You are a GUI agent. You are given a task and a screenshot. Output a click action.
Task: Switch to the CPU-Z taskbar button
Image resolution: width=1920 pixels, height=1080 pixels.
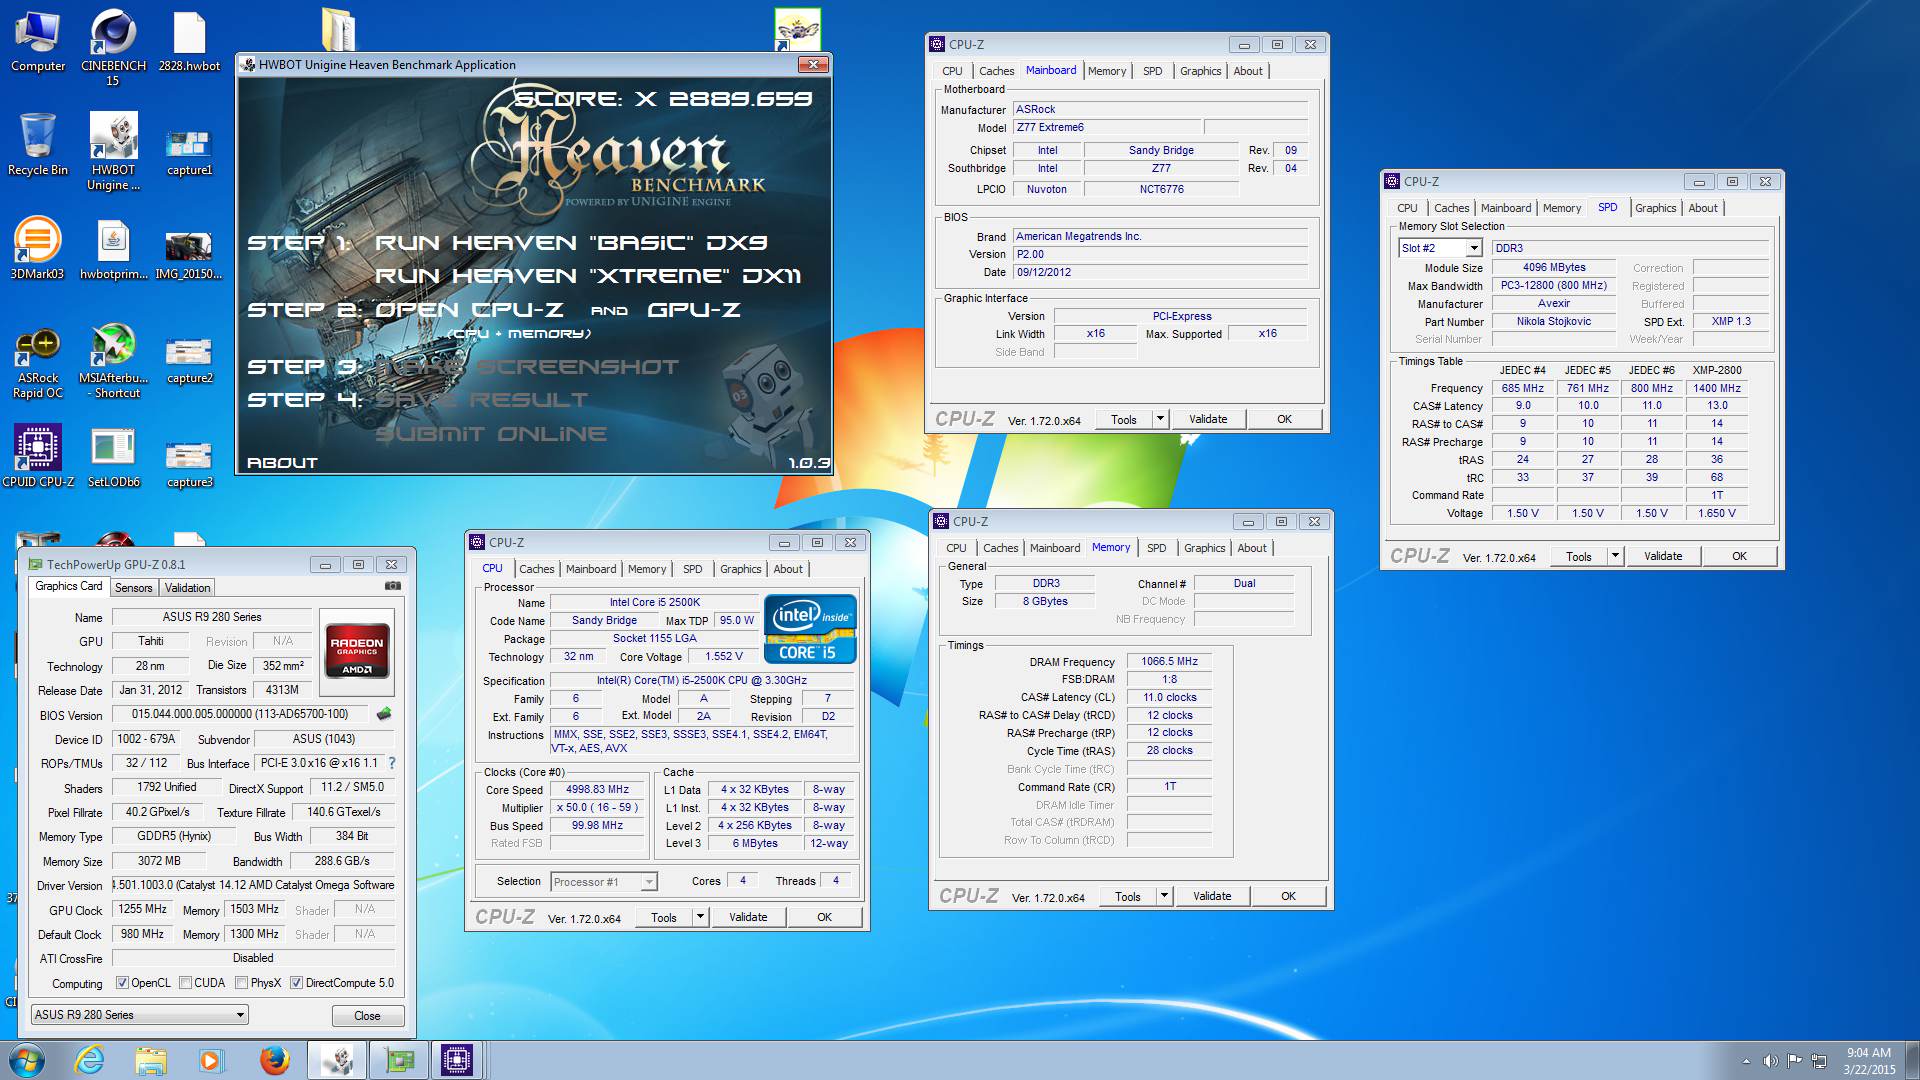(x=456, y=1060)
